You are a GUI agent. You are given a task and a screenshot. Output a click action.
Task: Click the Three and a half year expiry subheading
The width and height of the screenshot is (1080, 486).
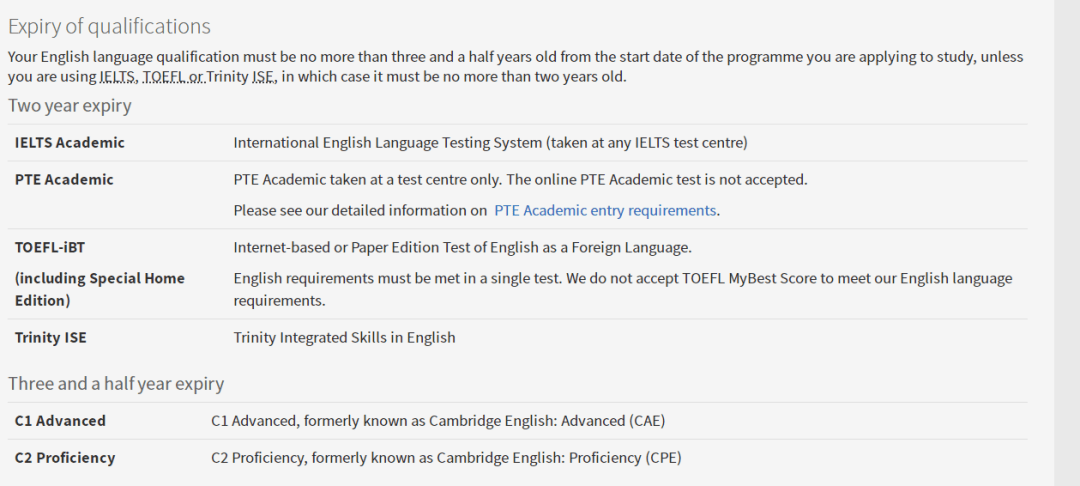click(x=116, y=383)
